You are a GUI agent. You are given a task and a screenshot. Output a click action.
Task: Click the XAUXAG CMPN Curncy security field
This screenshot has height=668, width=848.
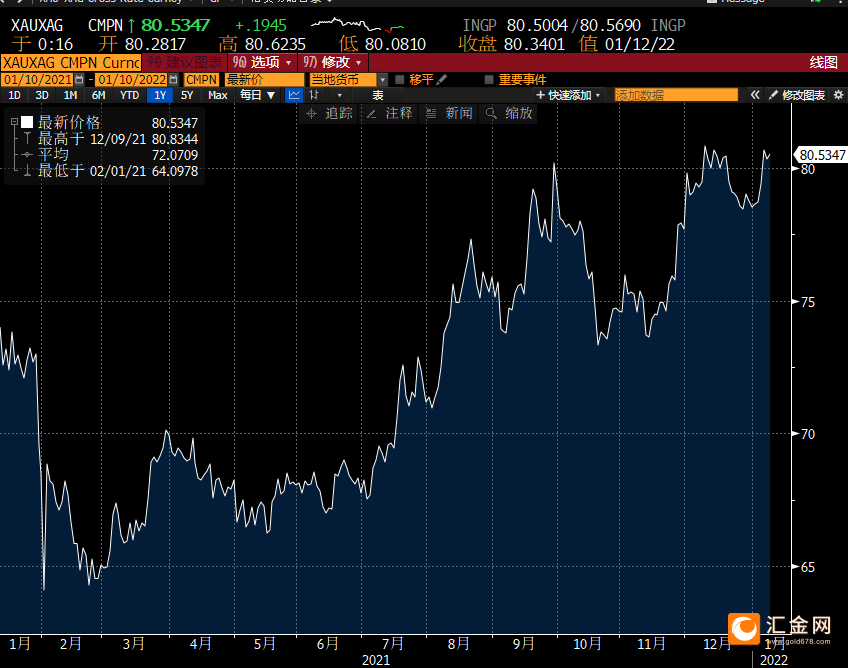tap(71, 62)
